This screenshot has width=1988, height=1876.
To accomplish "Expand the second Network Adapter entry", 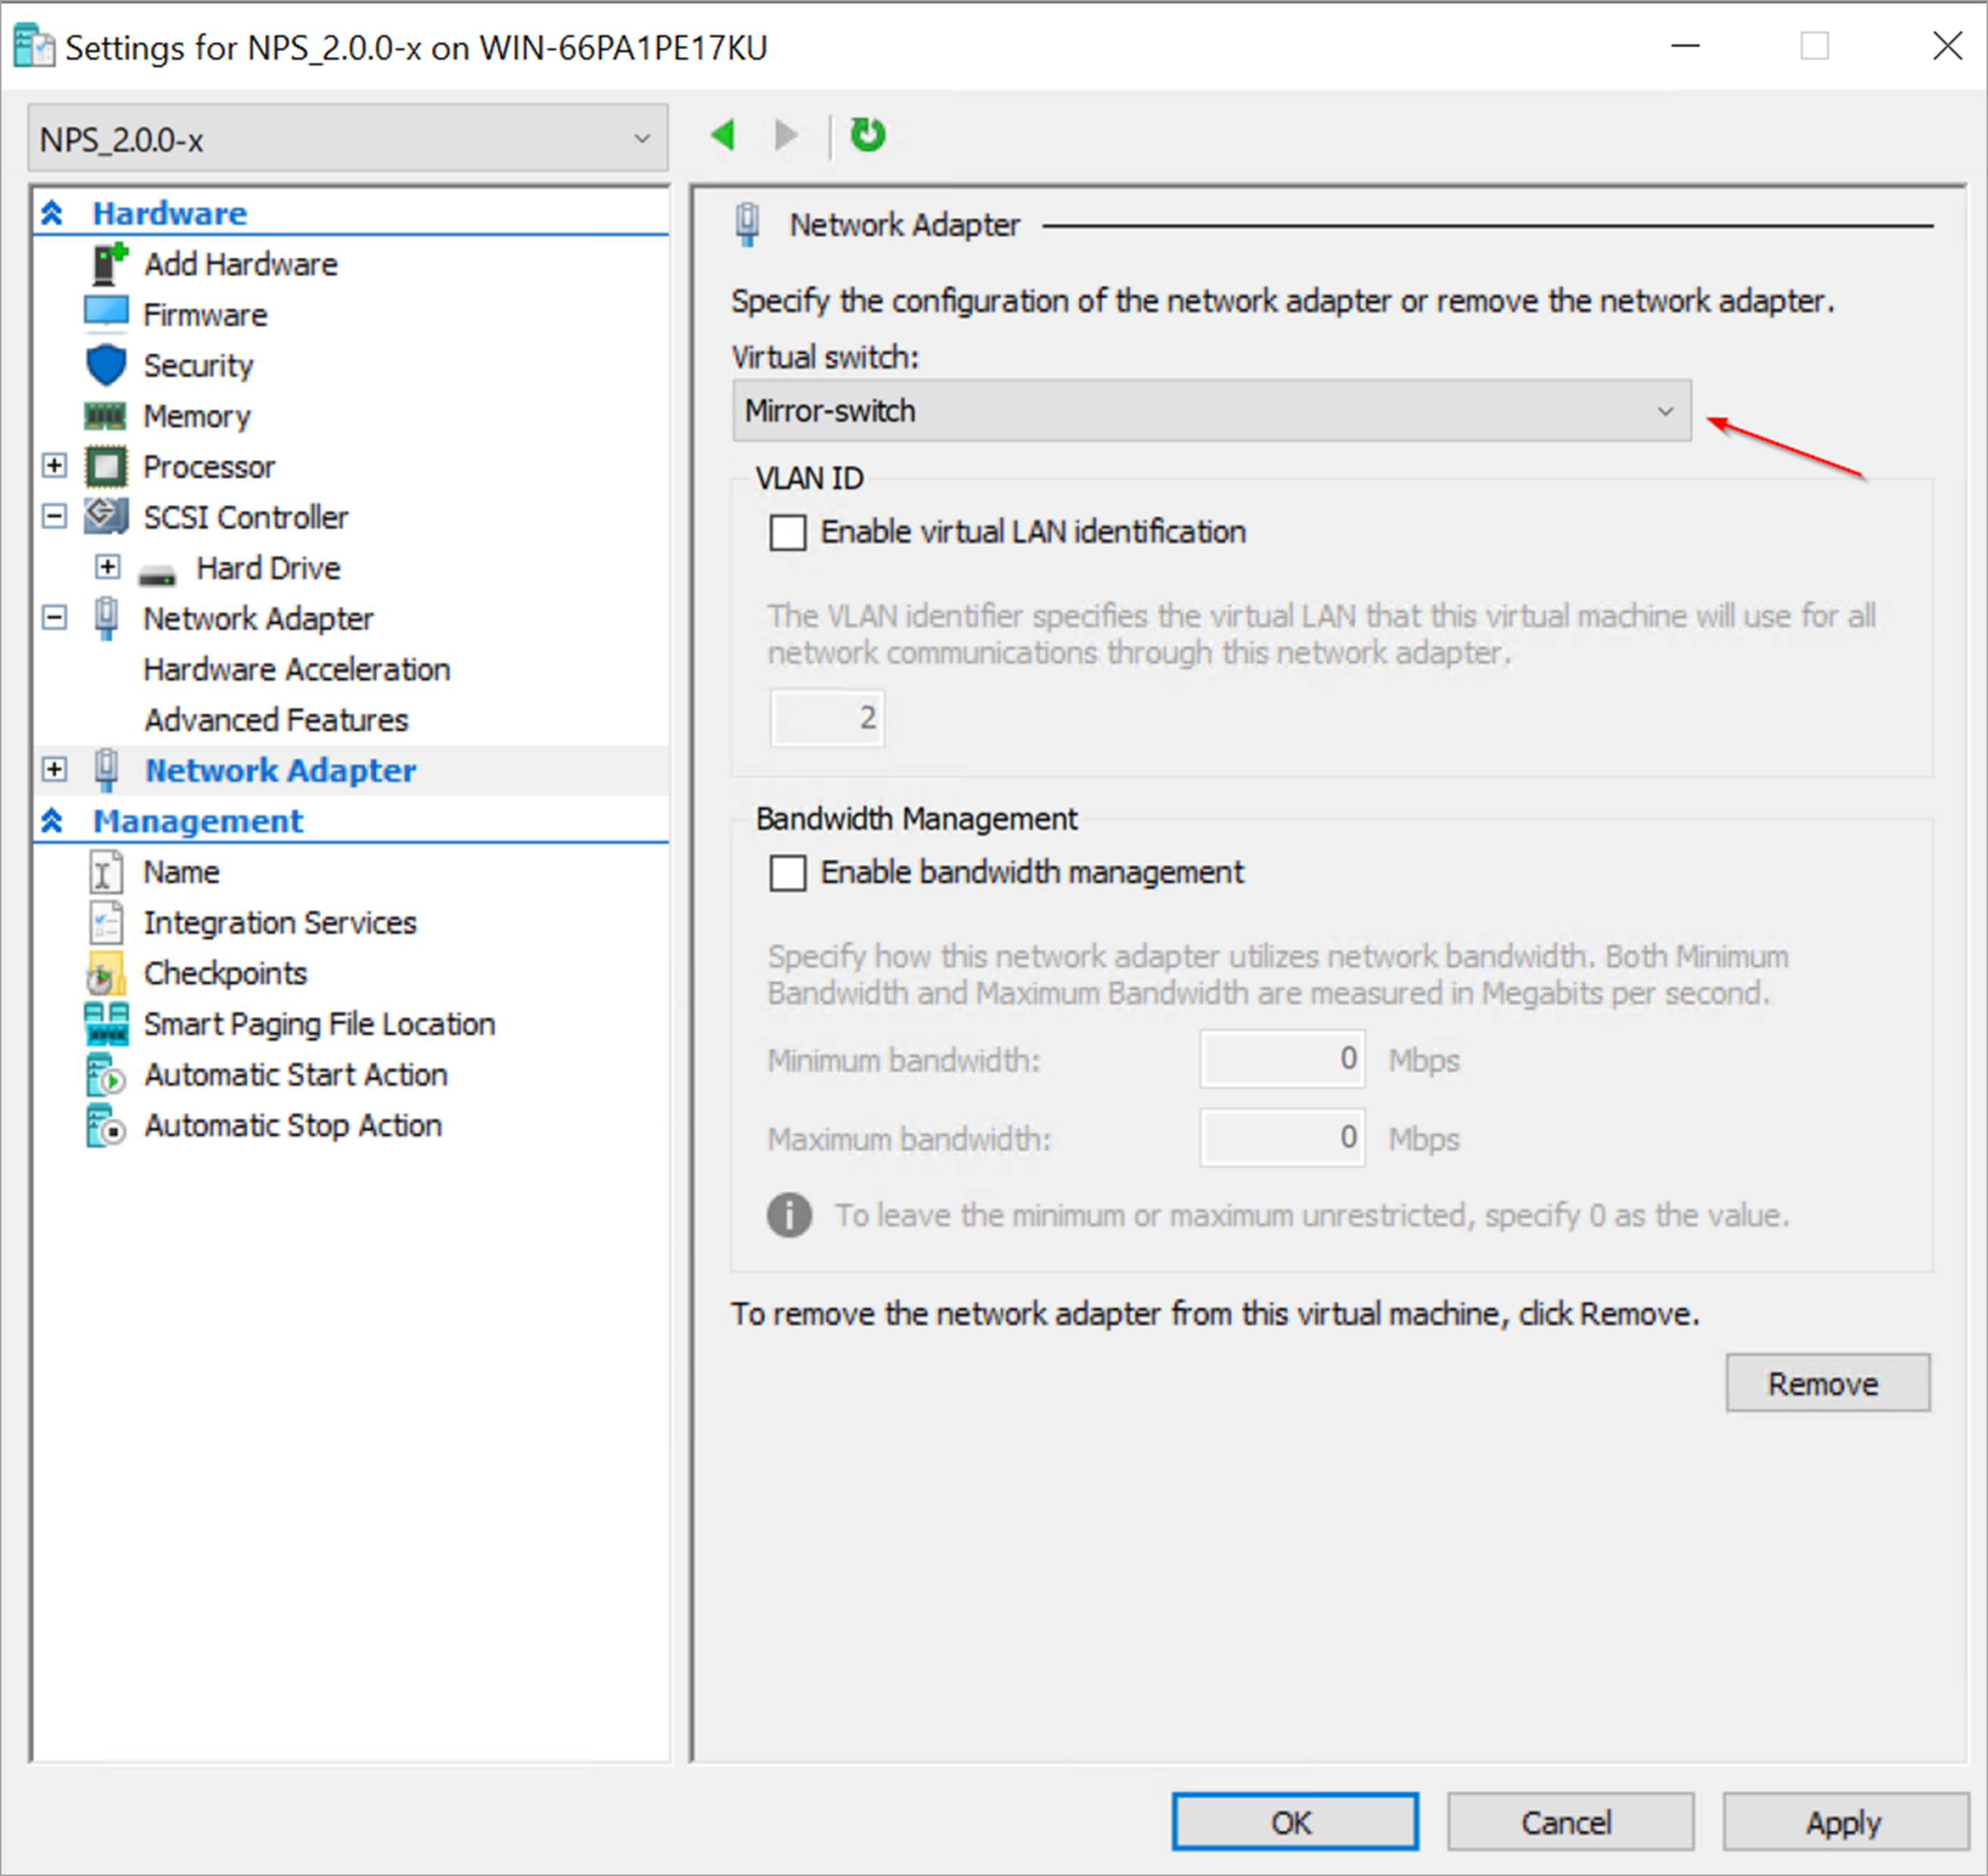I will pos(54,769).
